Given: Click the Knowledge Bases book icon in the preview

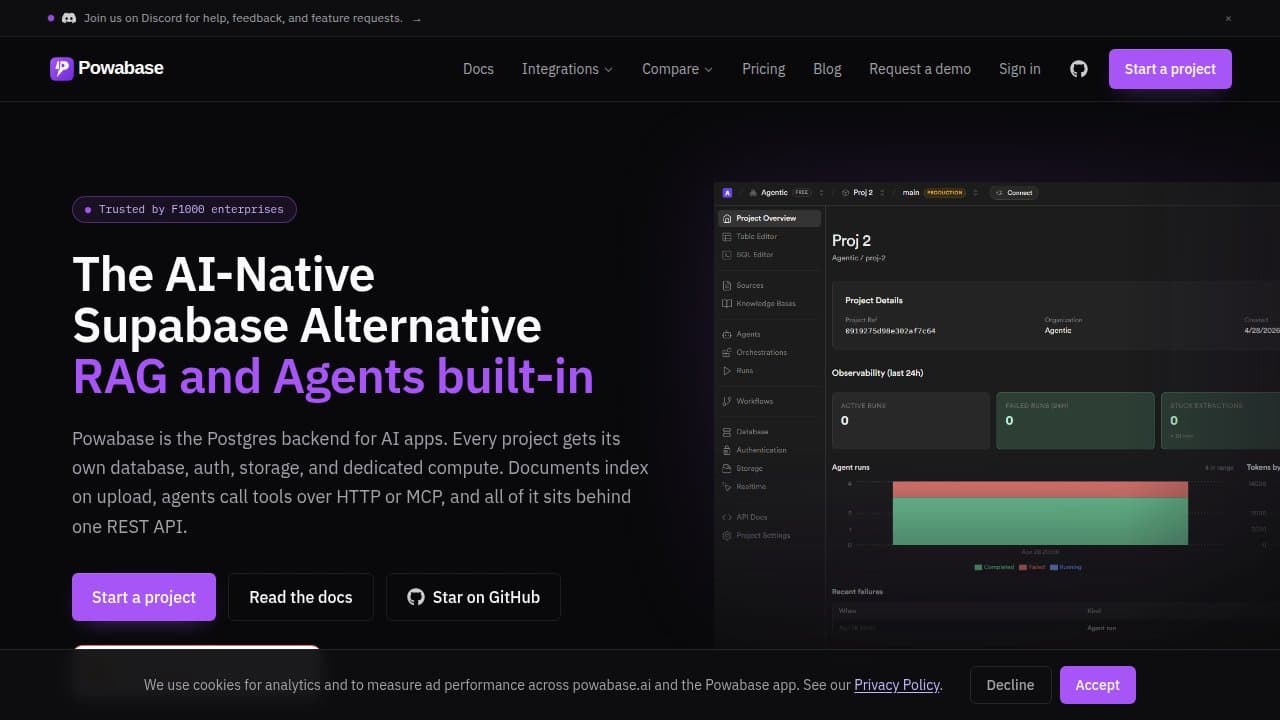Looking at the screenshot, I should (x=727, y=304).
